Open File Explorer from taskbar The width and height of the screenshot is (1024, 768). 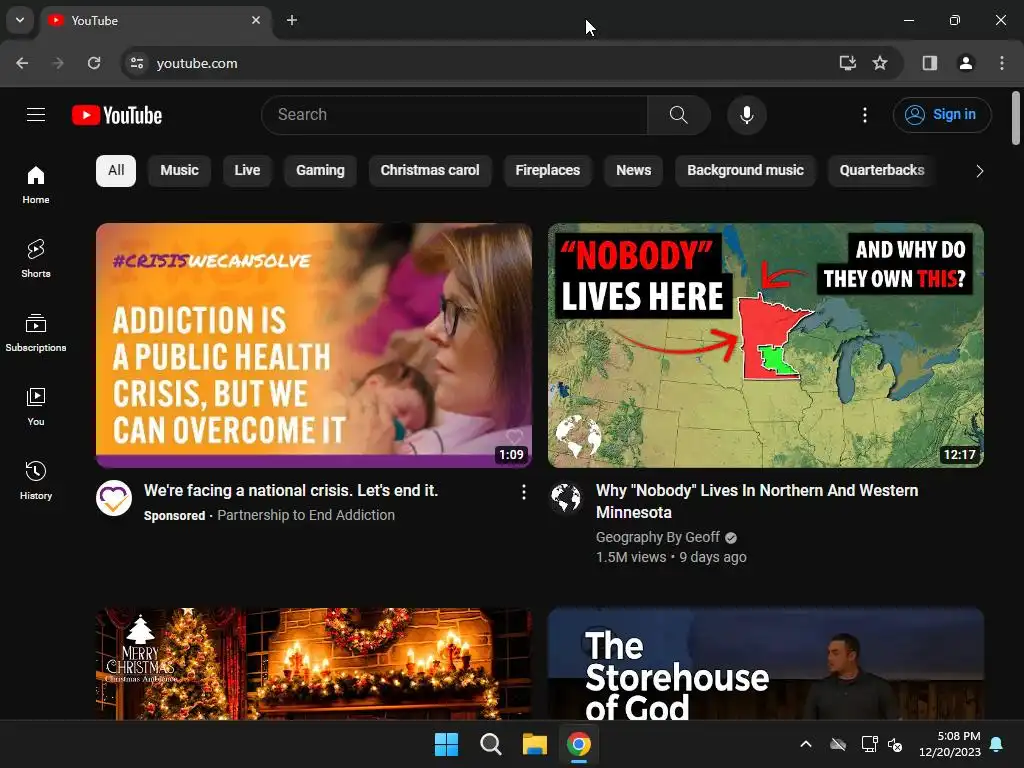[535, 744]
